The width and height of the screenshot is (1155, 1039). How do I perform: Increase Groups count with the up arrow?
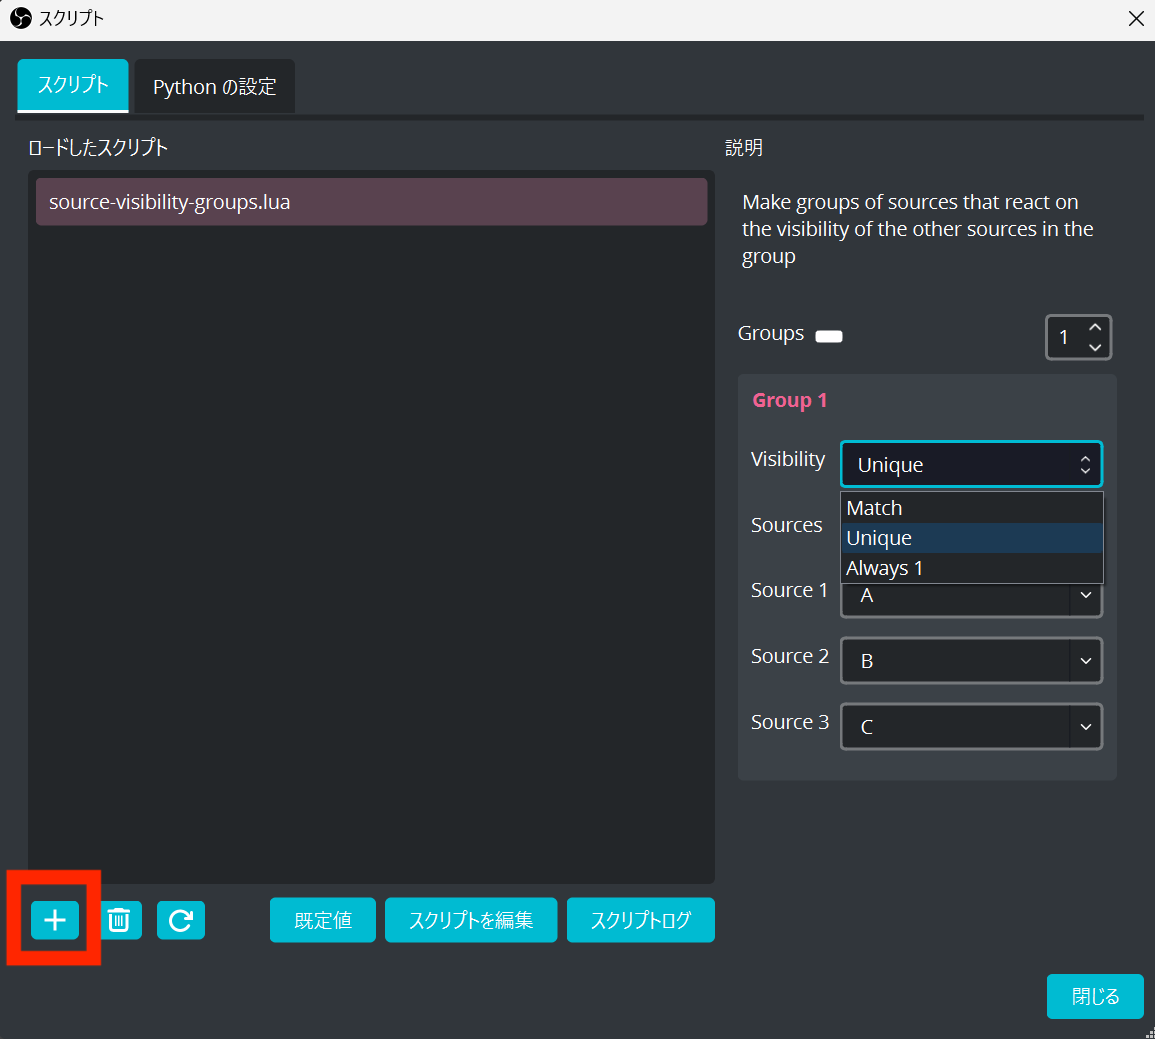click(1095, 328)
